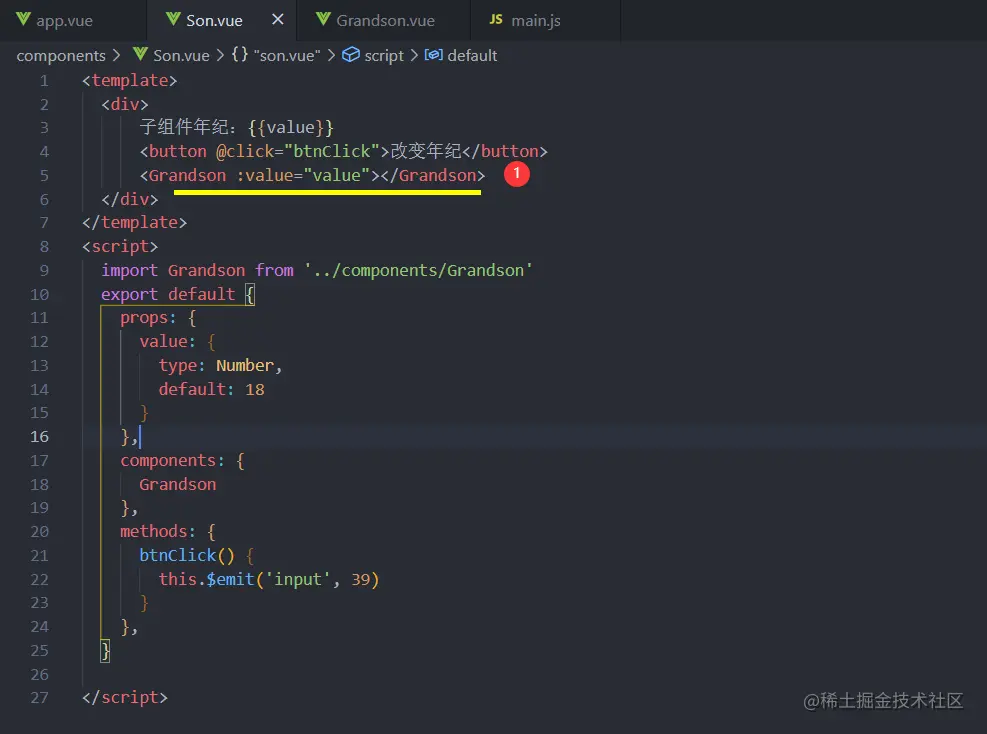Click line number 10 in gutter
The height and width of the screenshot is (734, 987).
pyautogui.click(x=39, y=294)
